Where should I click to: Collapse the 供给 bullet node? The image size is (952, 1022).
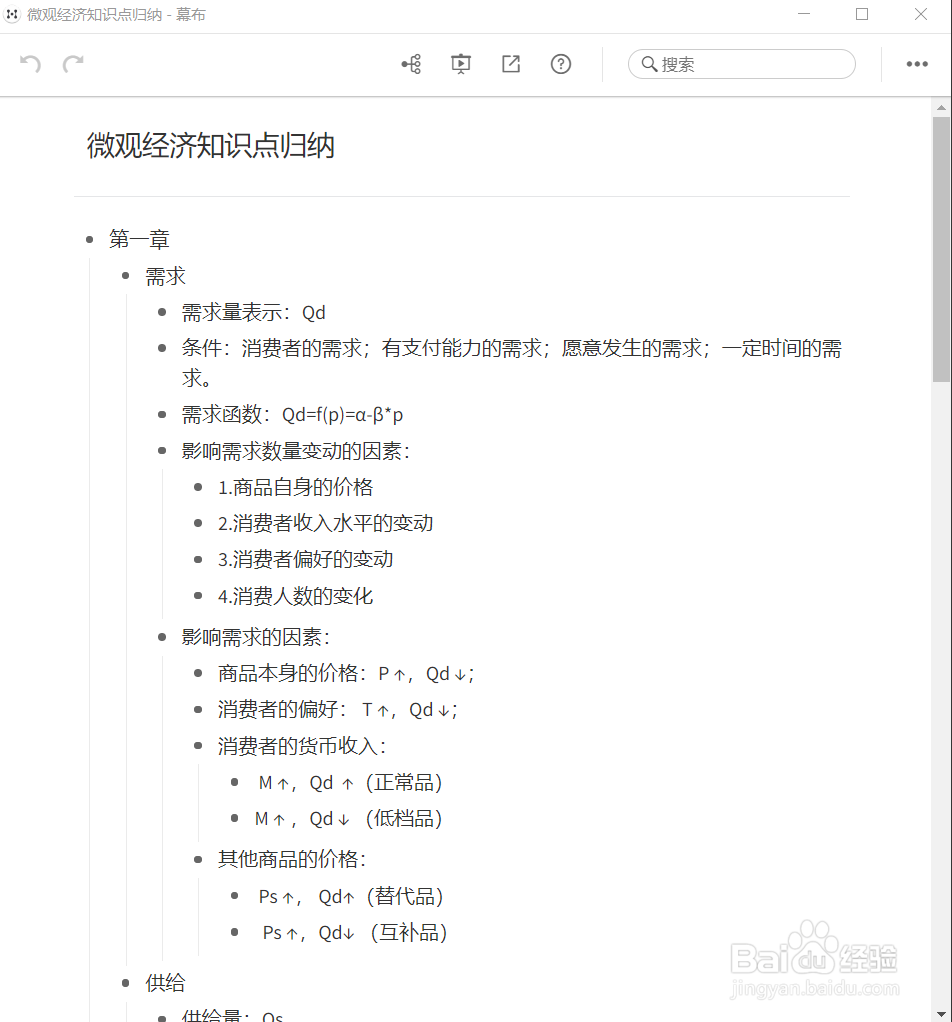coord(126,983)
